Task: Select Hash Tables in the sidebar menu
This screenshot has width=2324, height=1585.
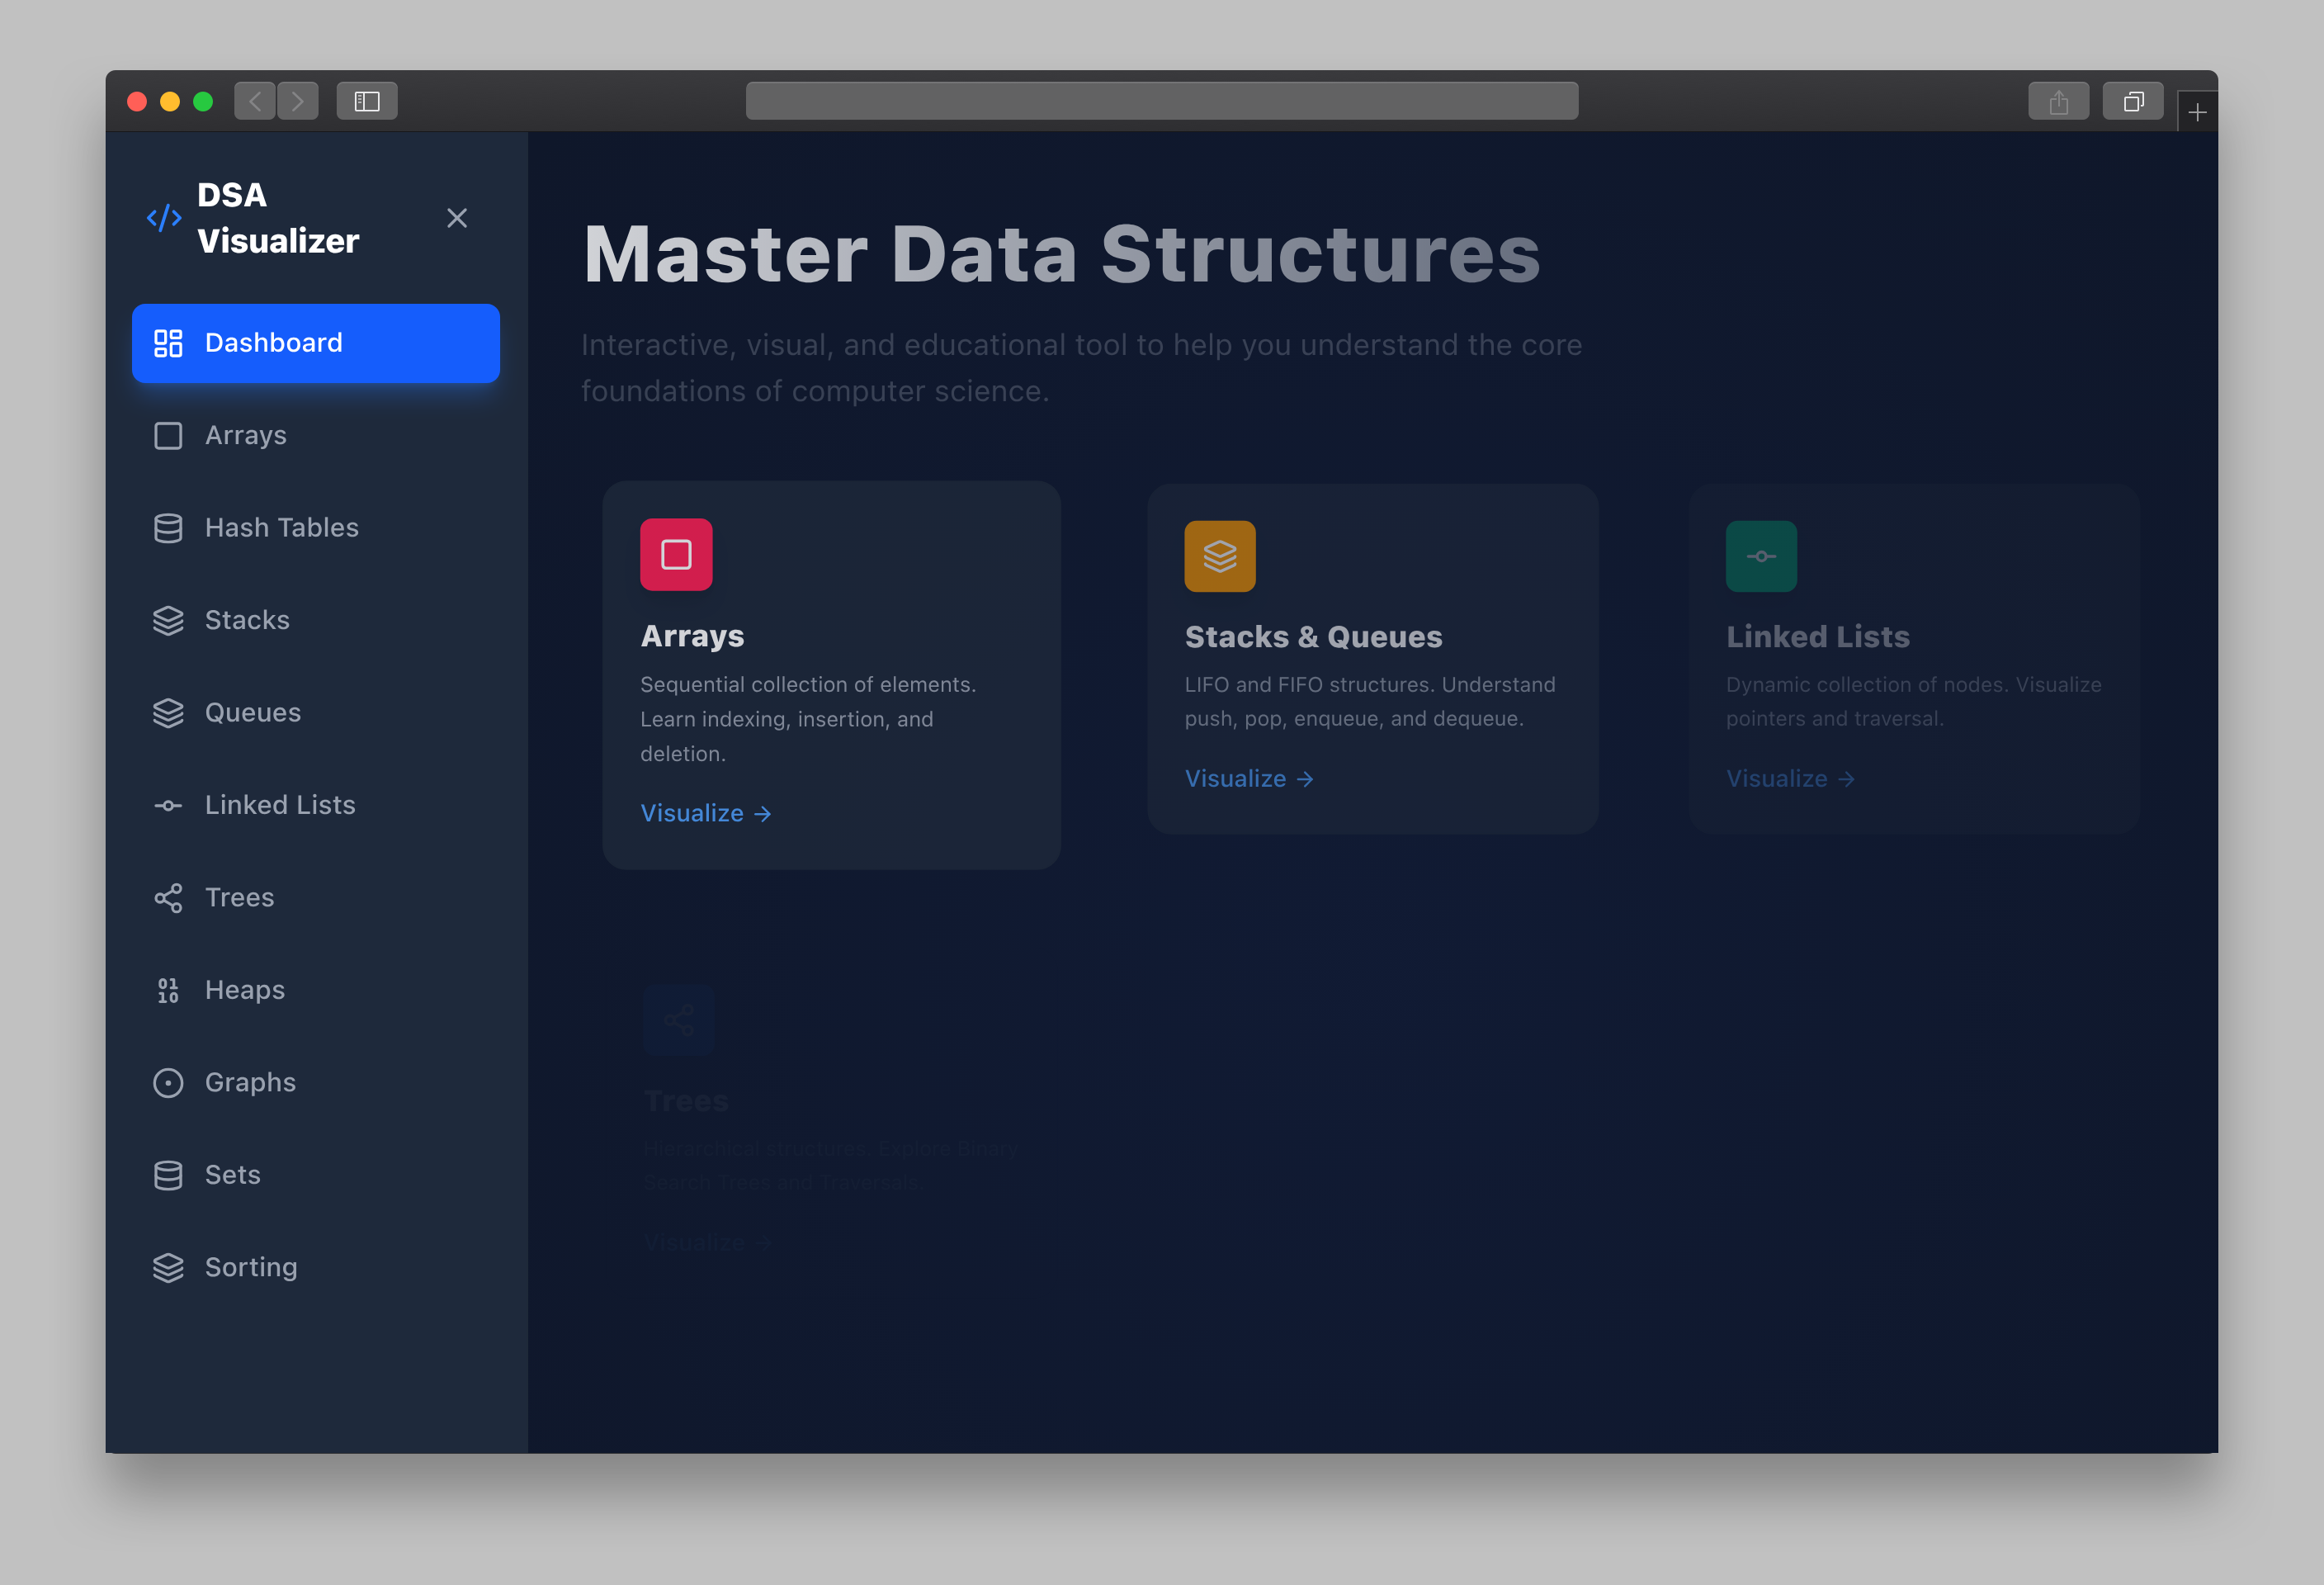Action: click(x=316, y=528)
